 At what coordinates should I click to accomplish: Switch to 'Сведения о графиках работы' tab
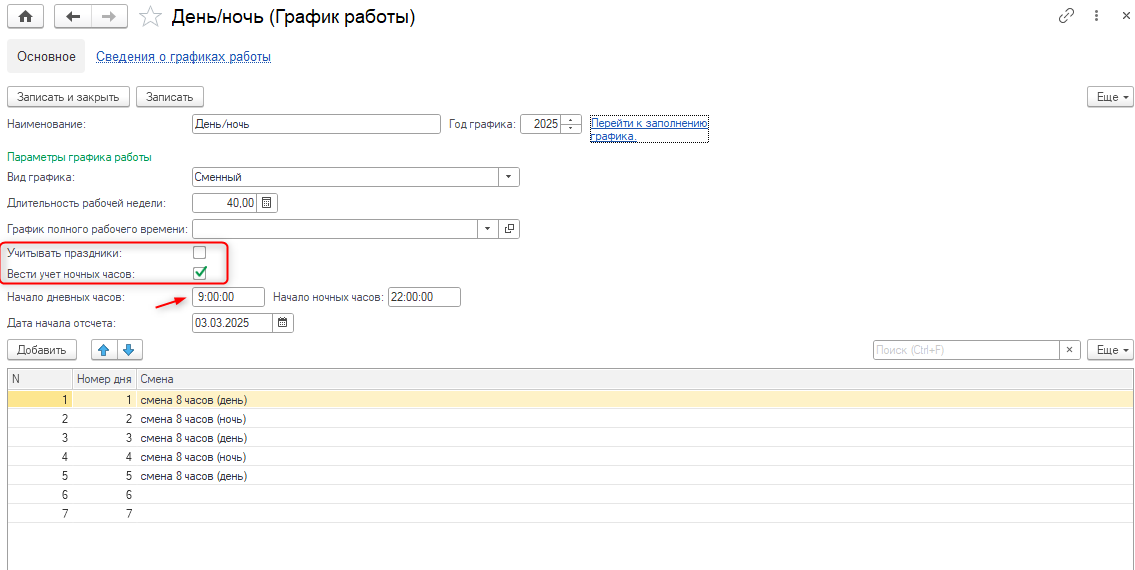pos(183,57)
